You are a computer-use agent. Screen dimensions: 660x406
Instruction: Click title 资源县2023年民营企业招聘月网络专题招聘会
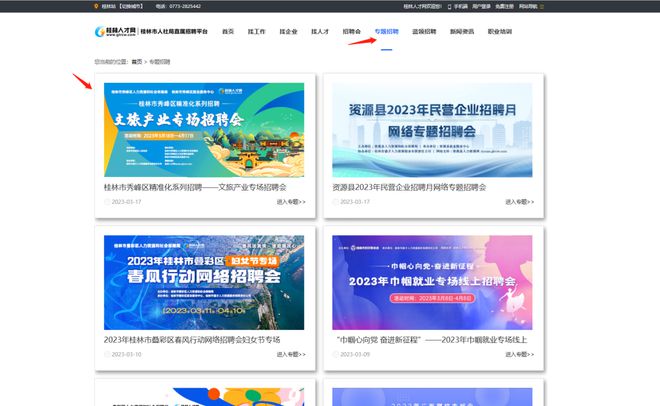[x=409, y=187]
